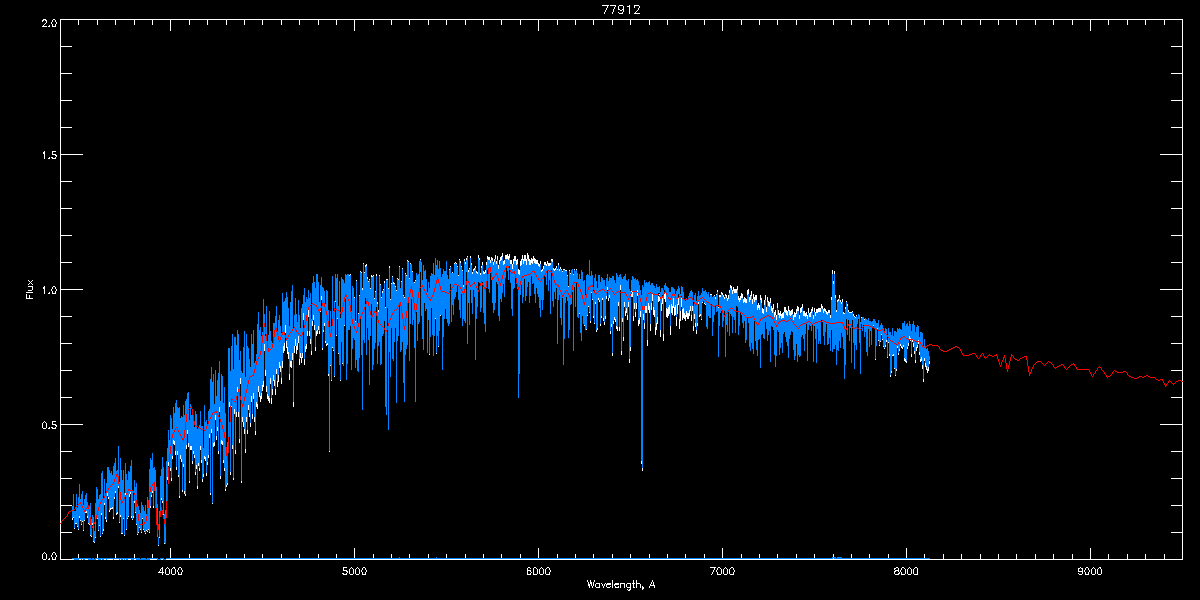
Task: Click the 1.0 y-axis tick label
Action: tap(48, 290)
